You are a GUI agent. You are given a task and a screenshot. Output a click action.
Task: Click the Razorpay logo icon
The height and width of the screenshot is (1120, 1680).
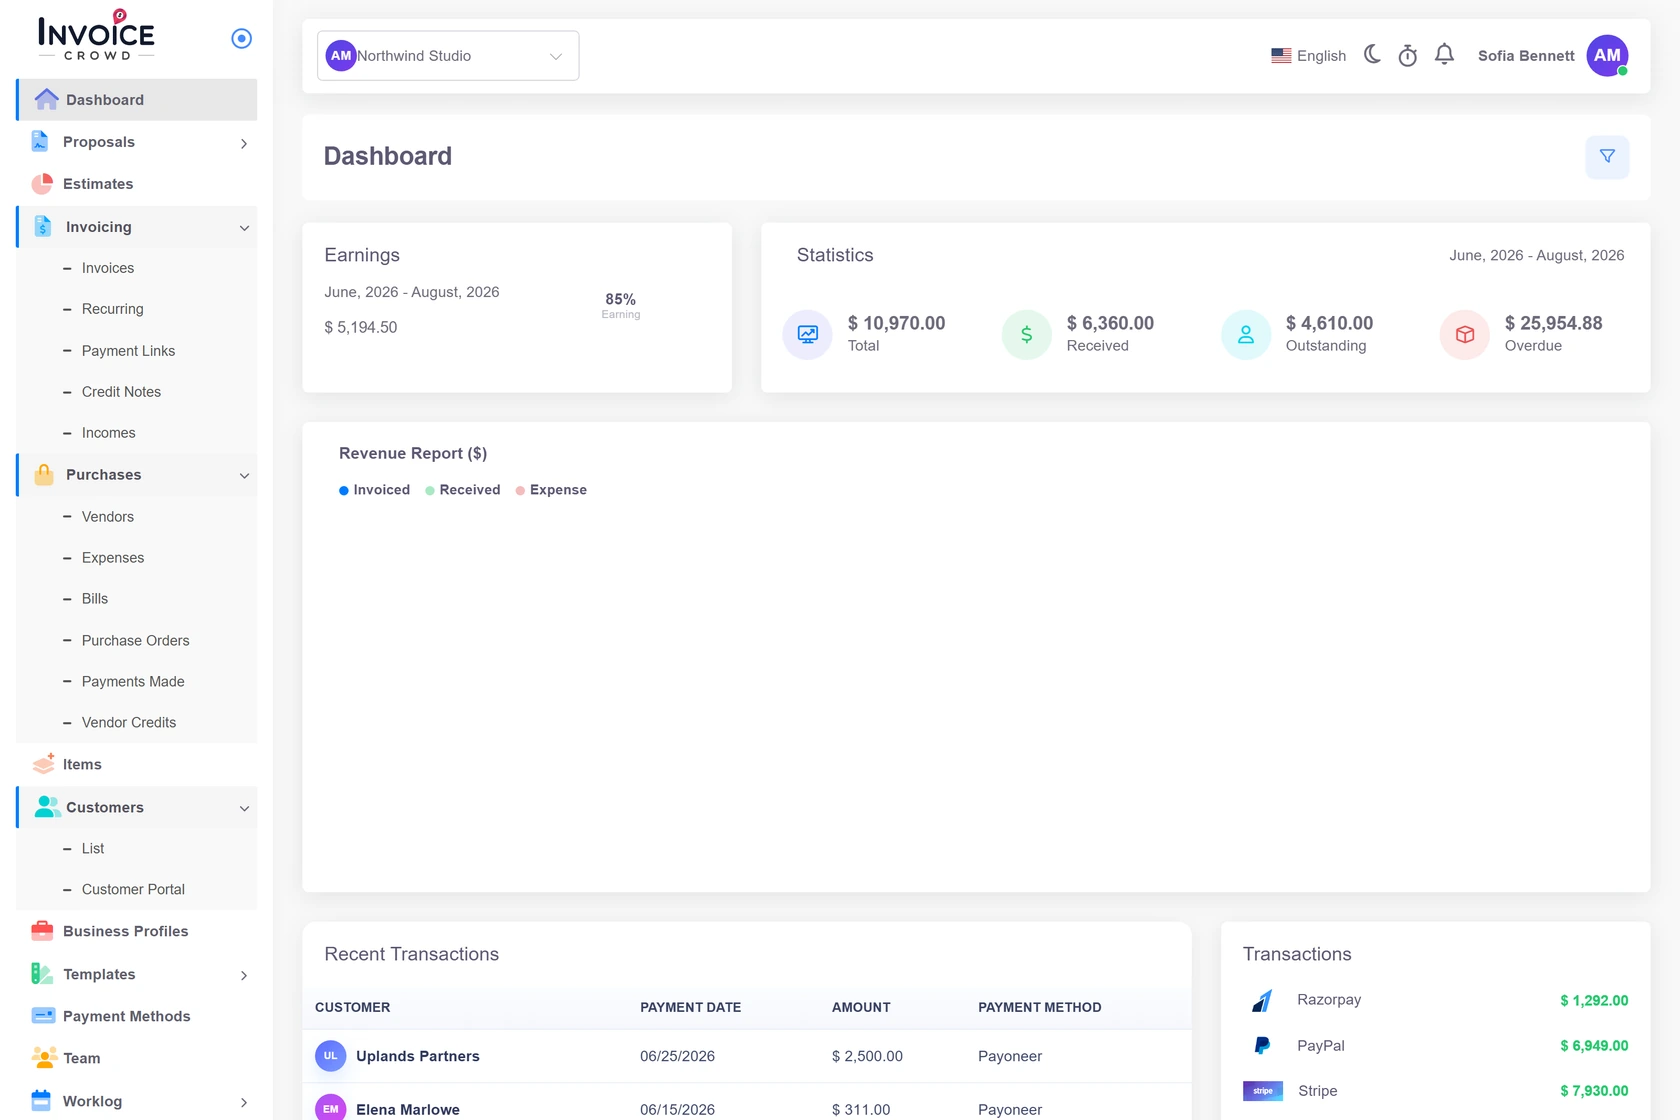point(1262,1000)
